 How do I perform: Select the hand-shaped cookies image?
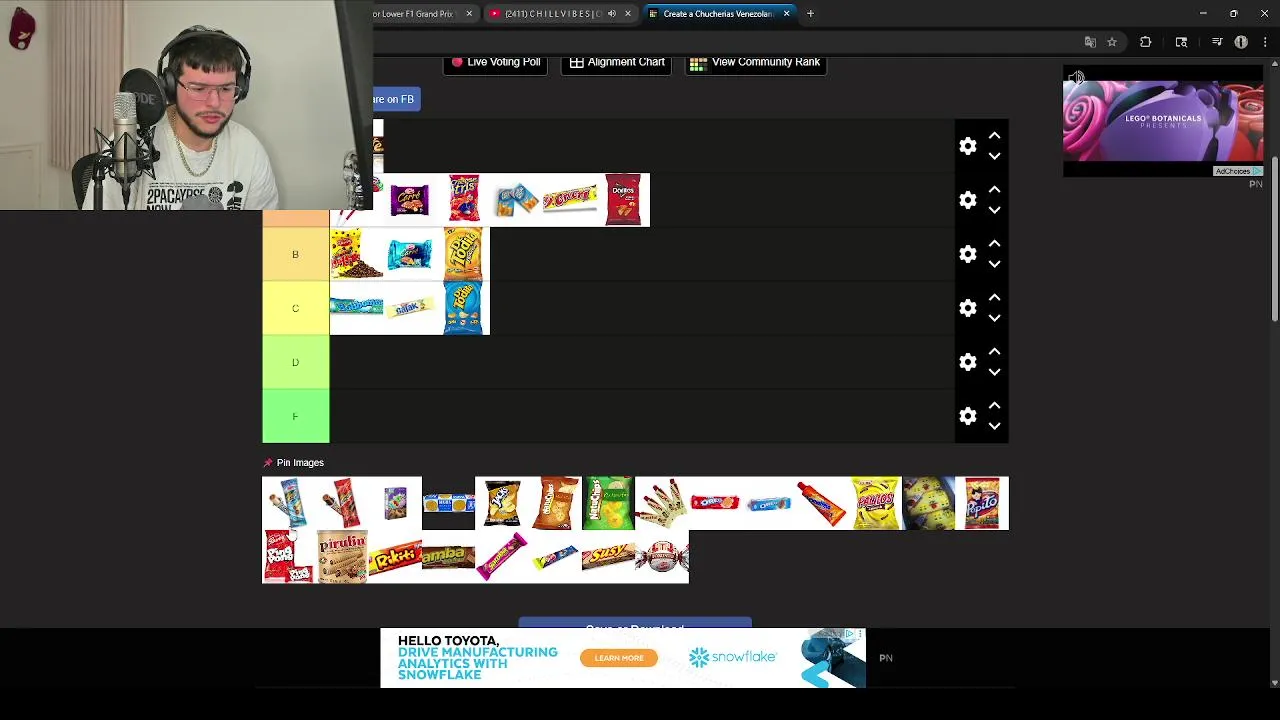pyautogui.click(x=662, y=503)
